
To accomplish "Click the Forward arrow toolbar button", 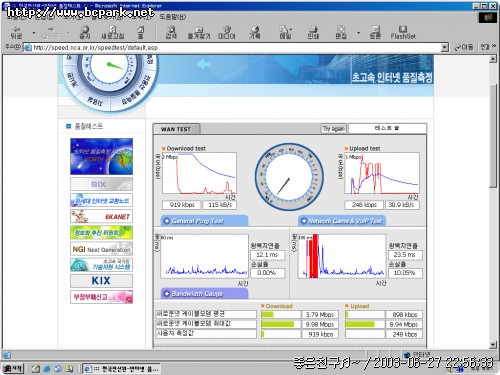I will [x=51, y=32].
